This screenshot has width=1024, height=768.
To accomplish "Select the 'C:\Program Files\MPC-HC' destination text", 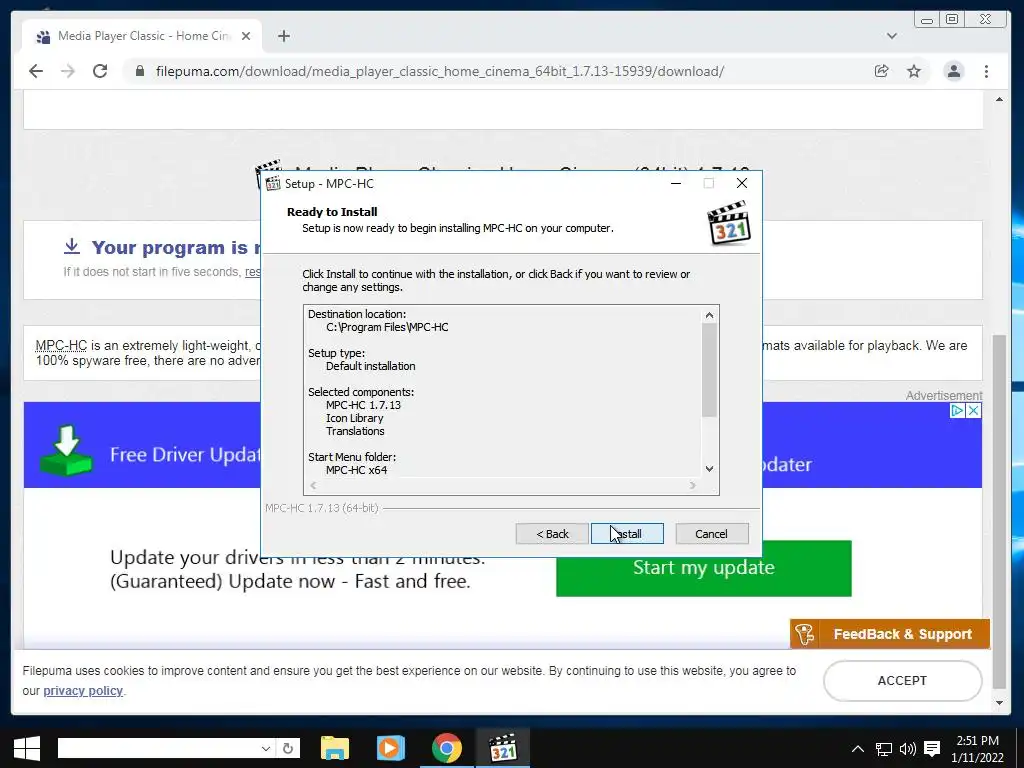I will 387,327.
